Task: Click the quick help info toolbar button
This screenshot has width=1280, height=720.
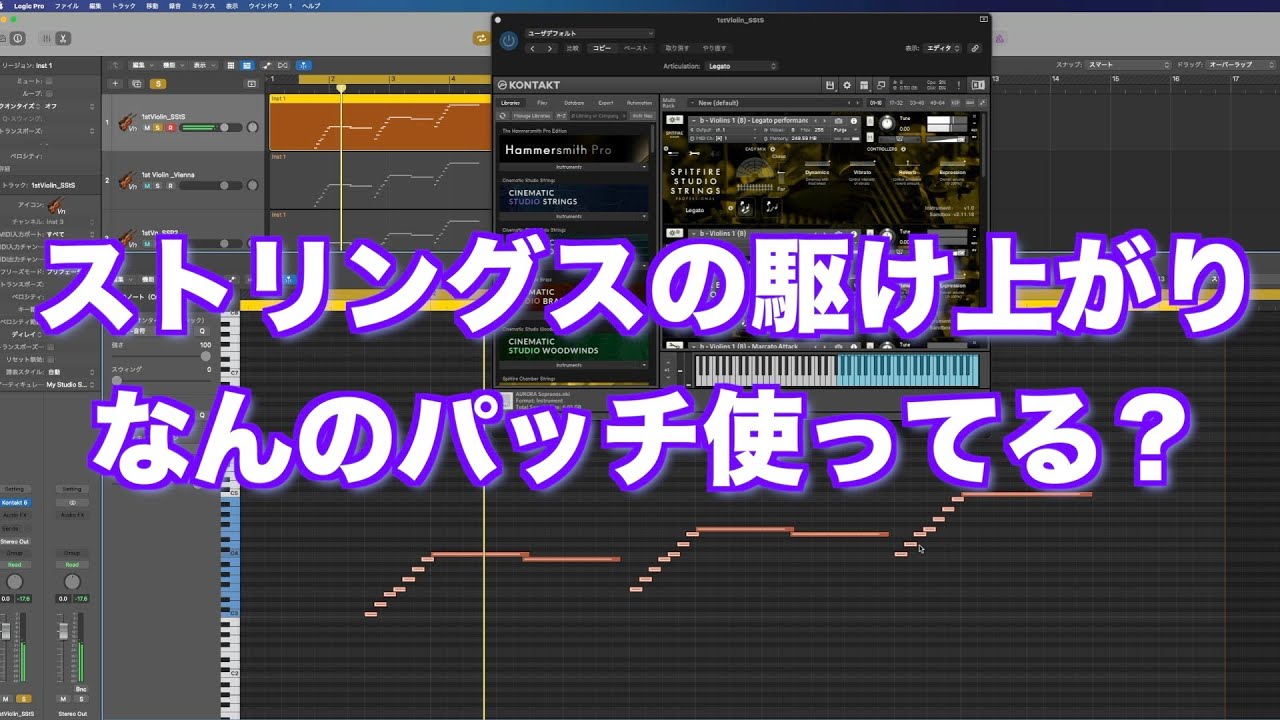Action: point(17,38)
